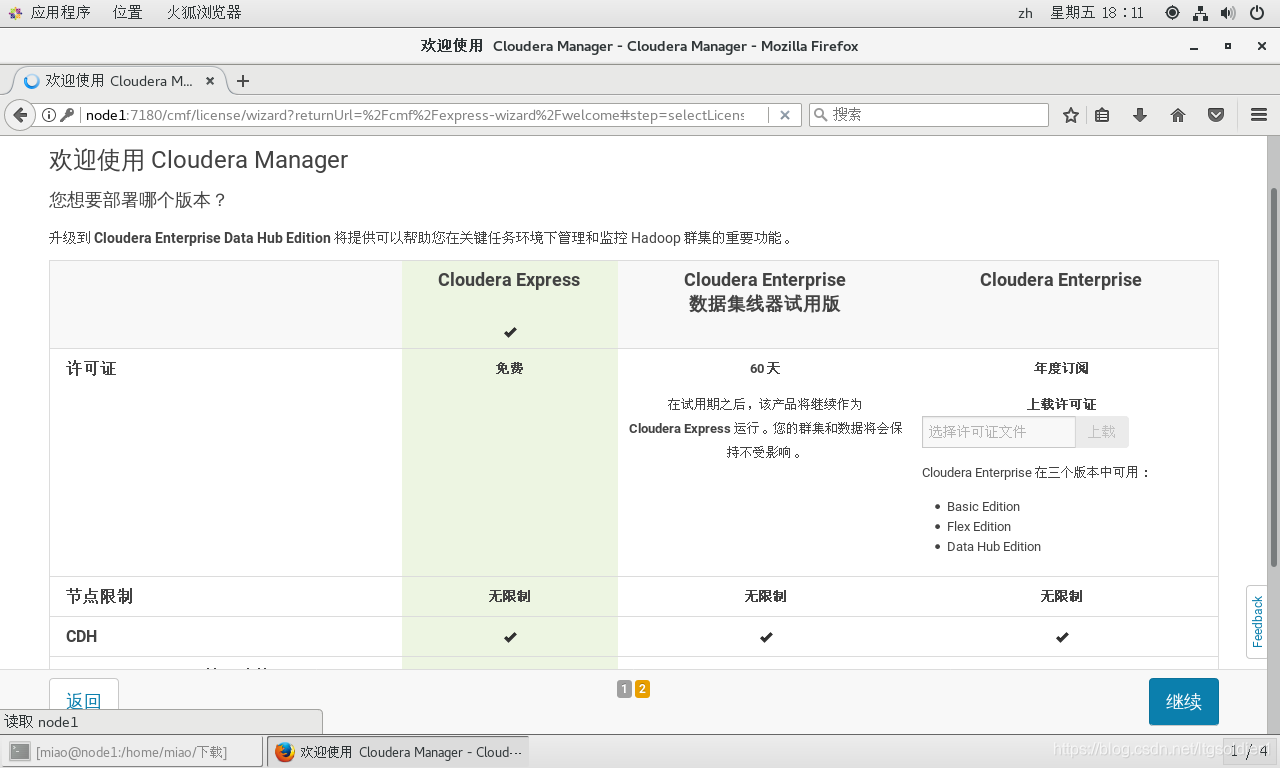Image resolution: width=1280 pixels, height=768 pixels.
Task: Click the checkmark under Cloudera Express header
Action: pos(510,332)
